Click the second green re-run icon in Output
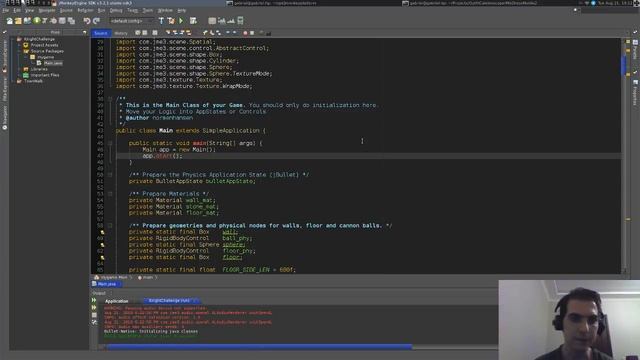Screen dimensions: 640x360 [x=94, y=308]
